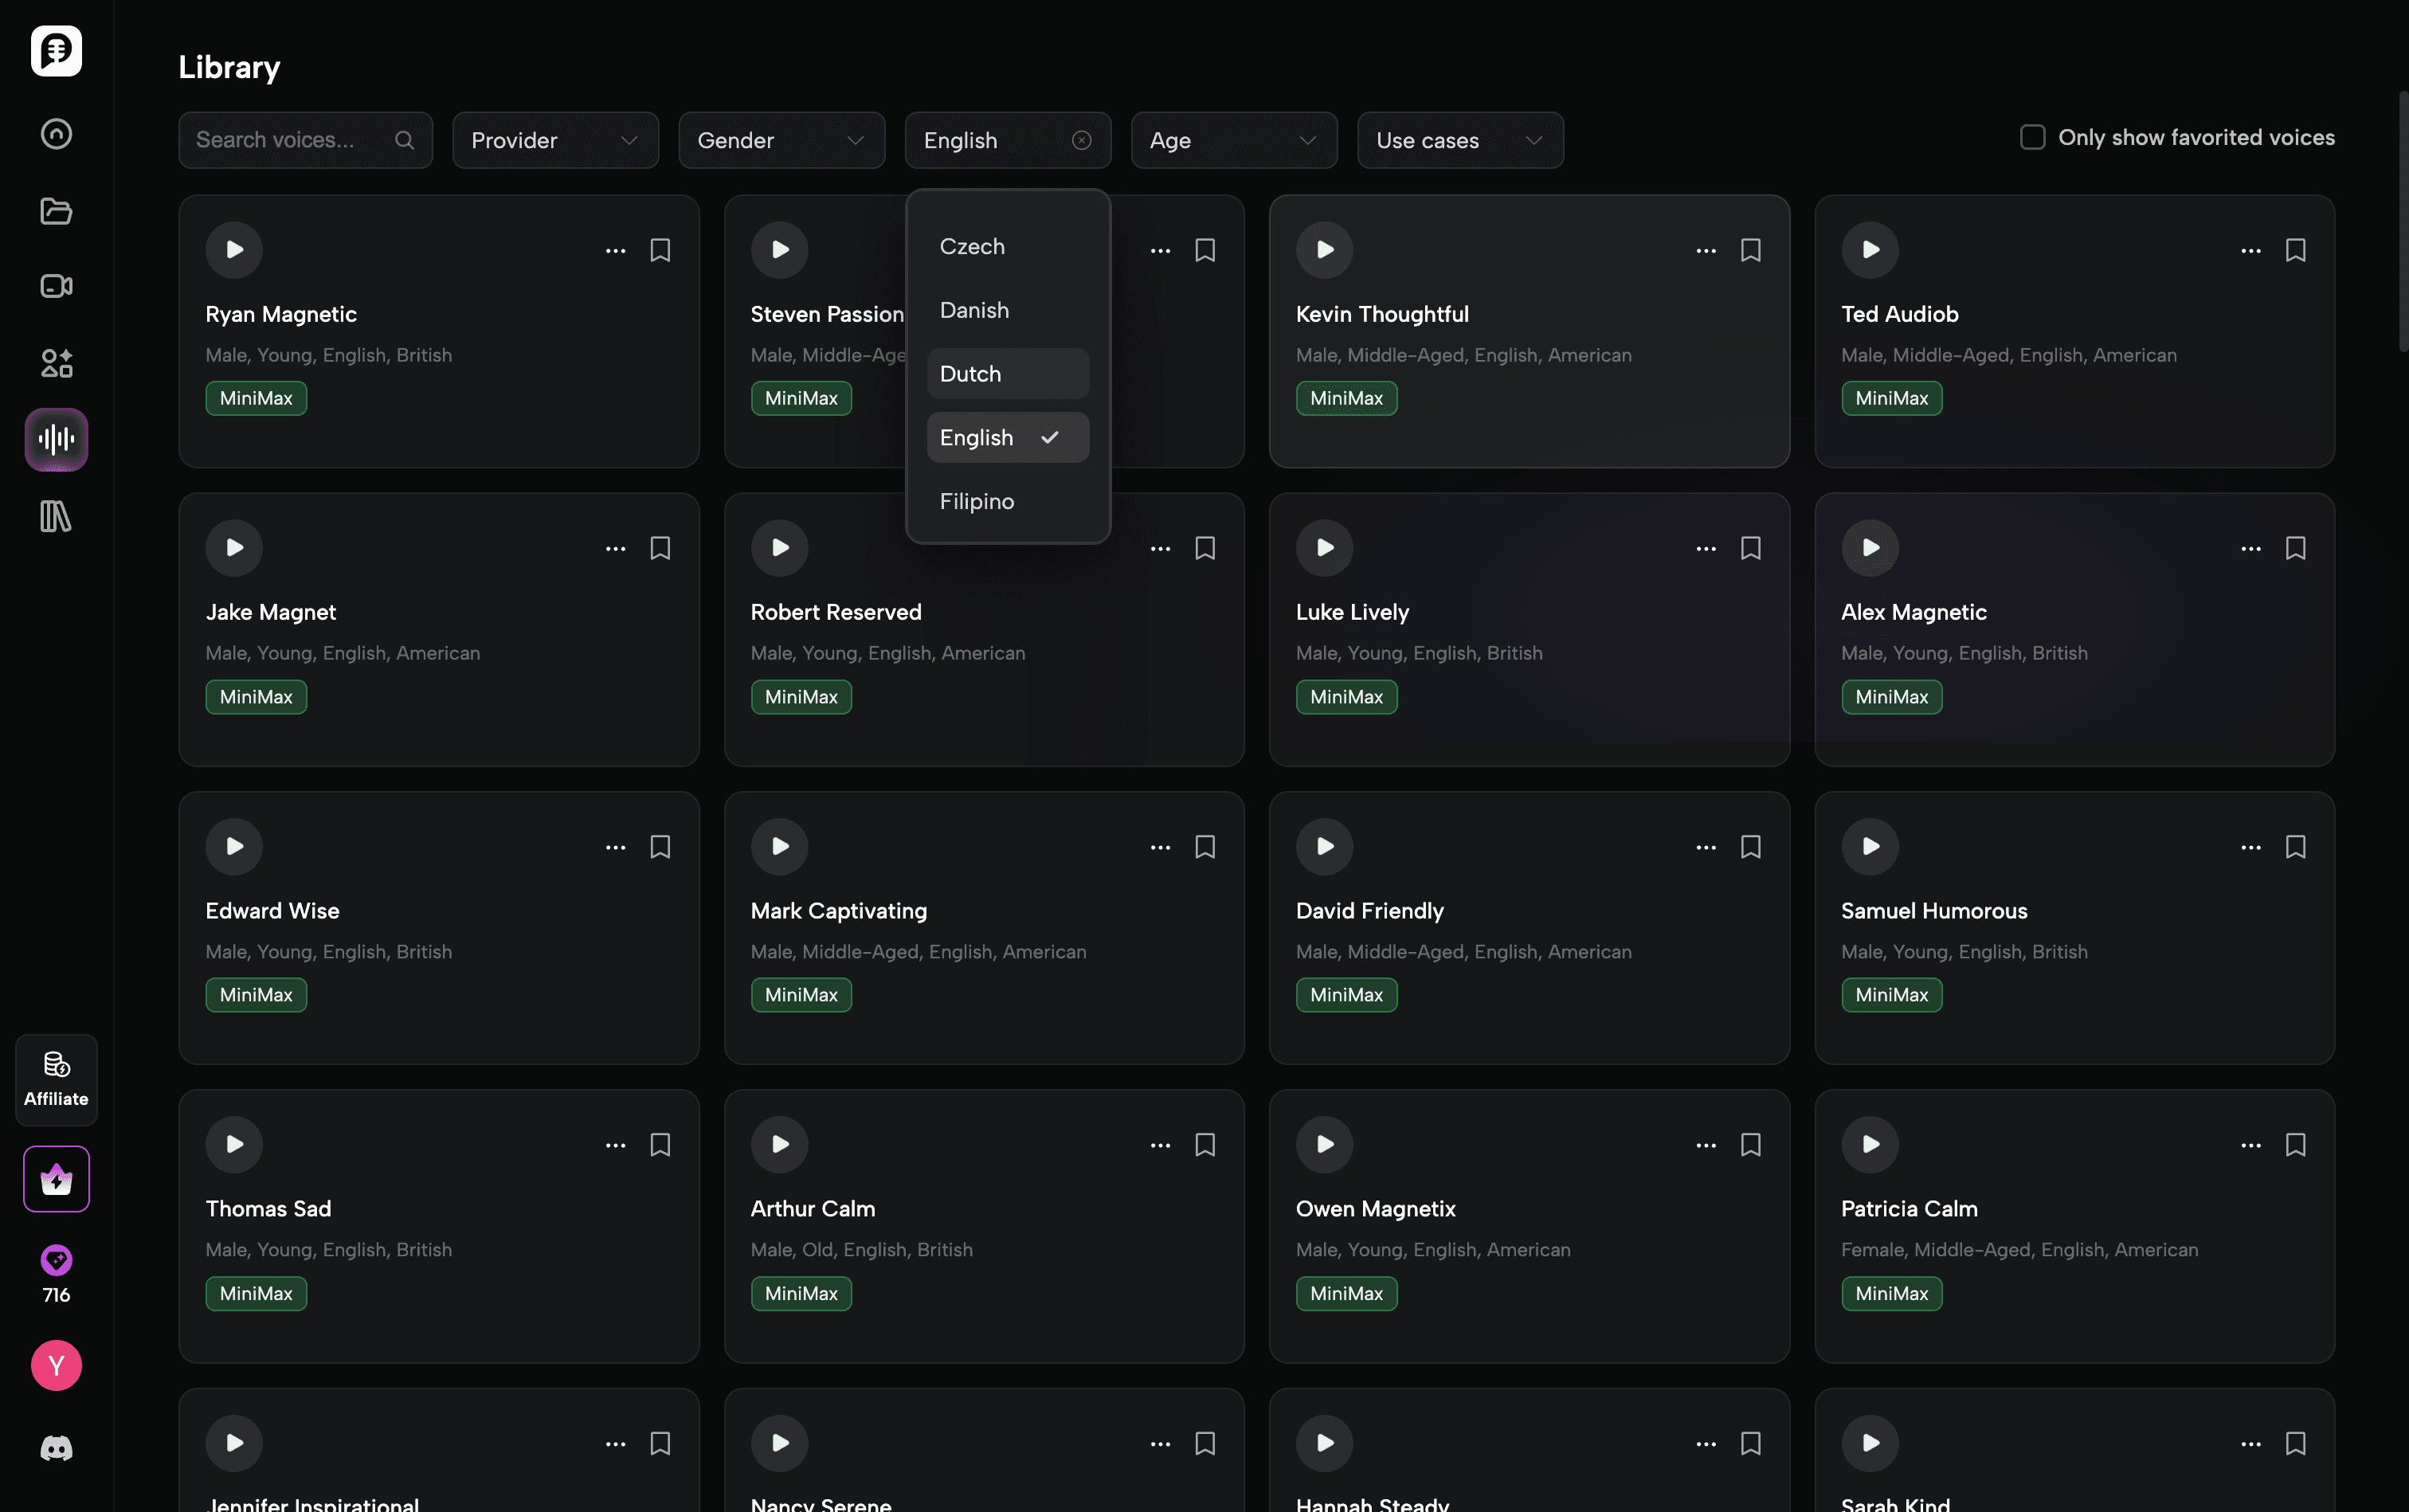
Task: Select the voice waveform sidebar icon
Action: coord(56,439)
